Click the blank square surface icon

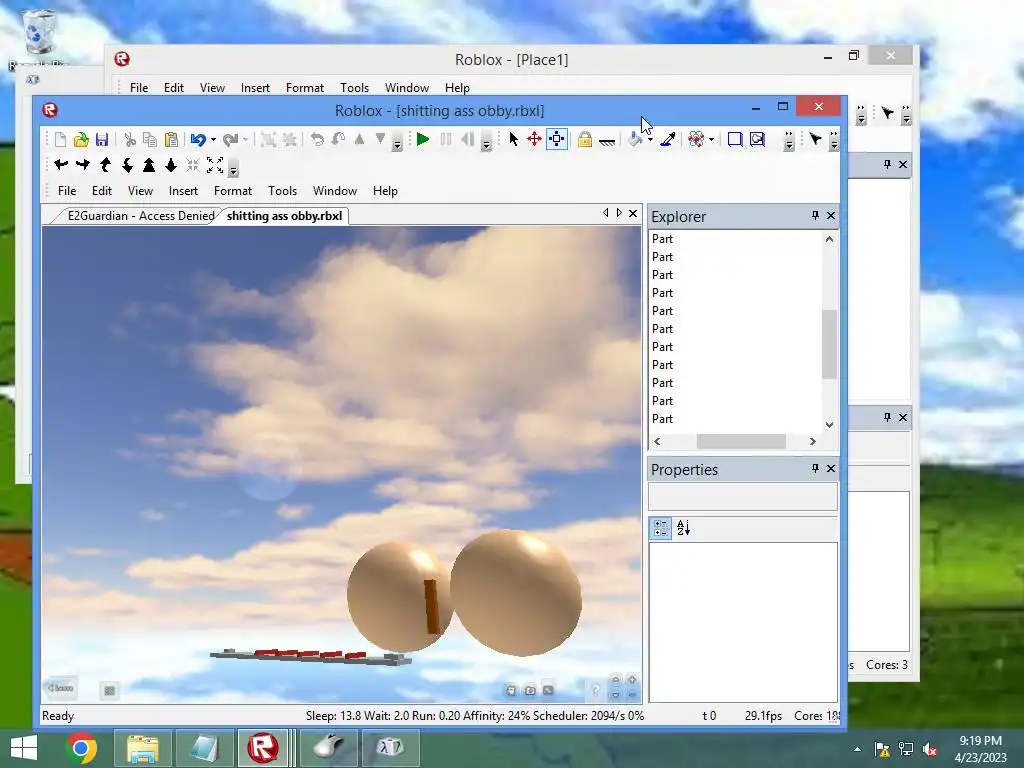[x=735, y=139]
